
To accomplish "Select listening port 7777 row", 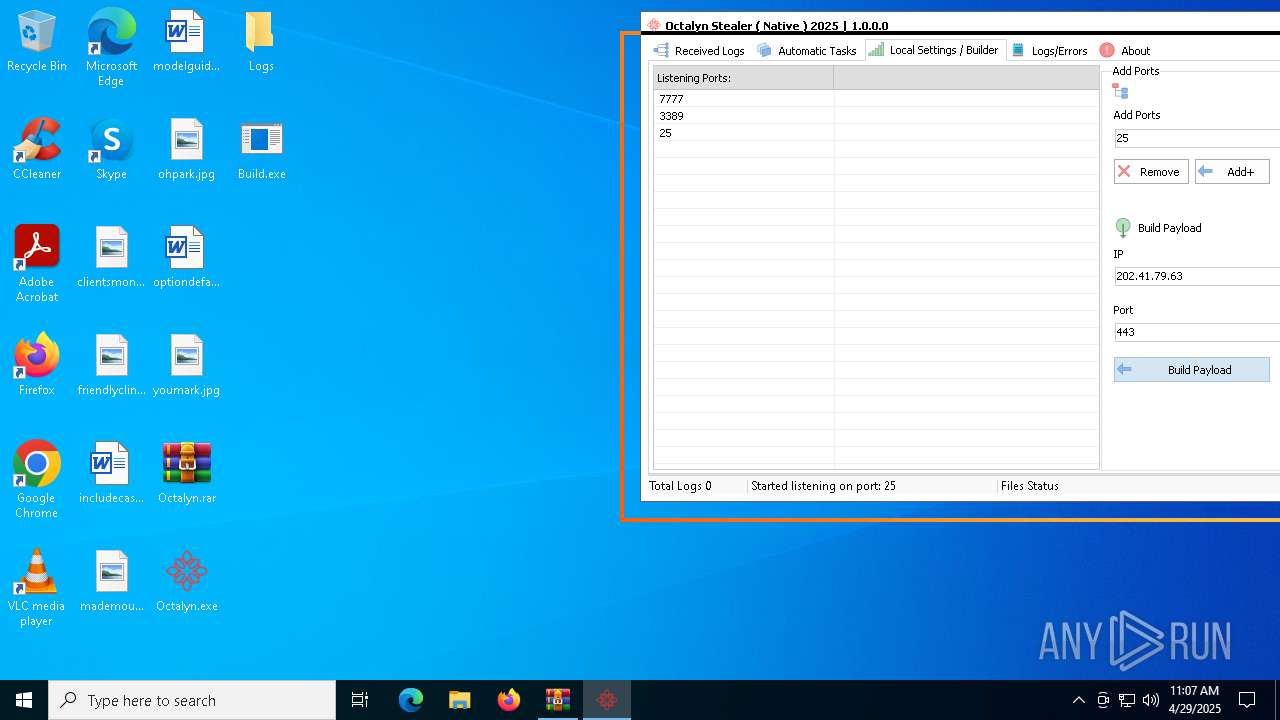I will [876, 99].
